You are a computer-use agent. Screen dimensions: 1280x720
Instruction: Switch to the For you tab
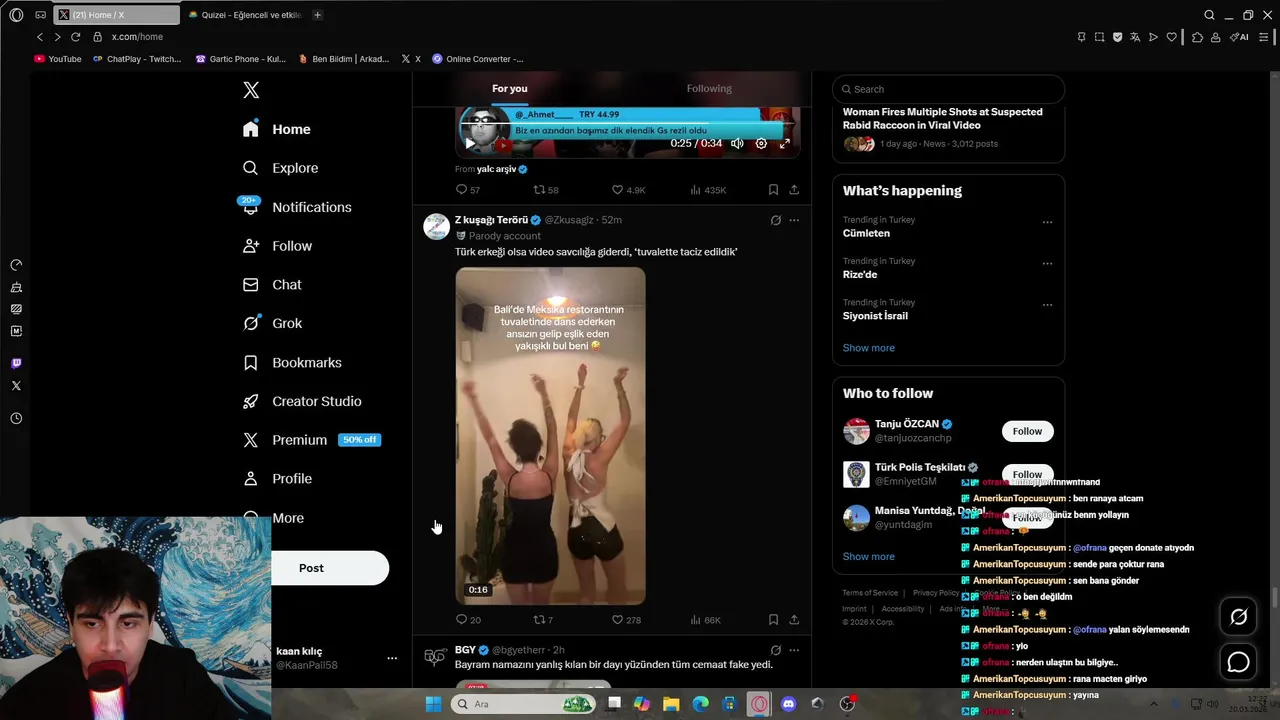tap(509, 89)
